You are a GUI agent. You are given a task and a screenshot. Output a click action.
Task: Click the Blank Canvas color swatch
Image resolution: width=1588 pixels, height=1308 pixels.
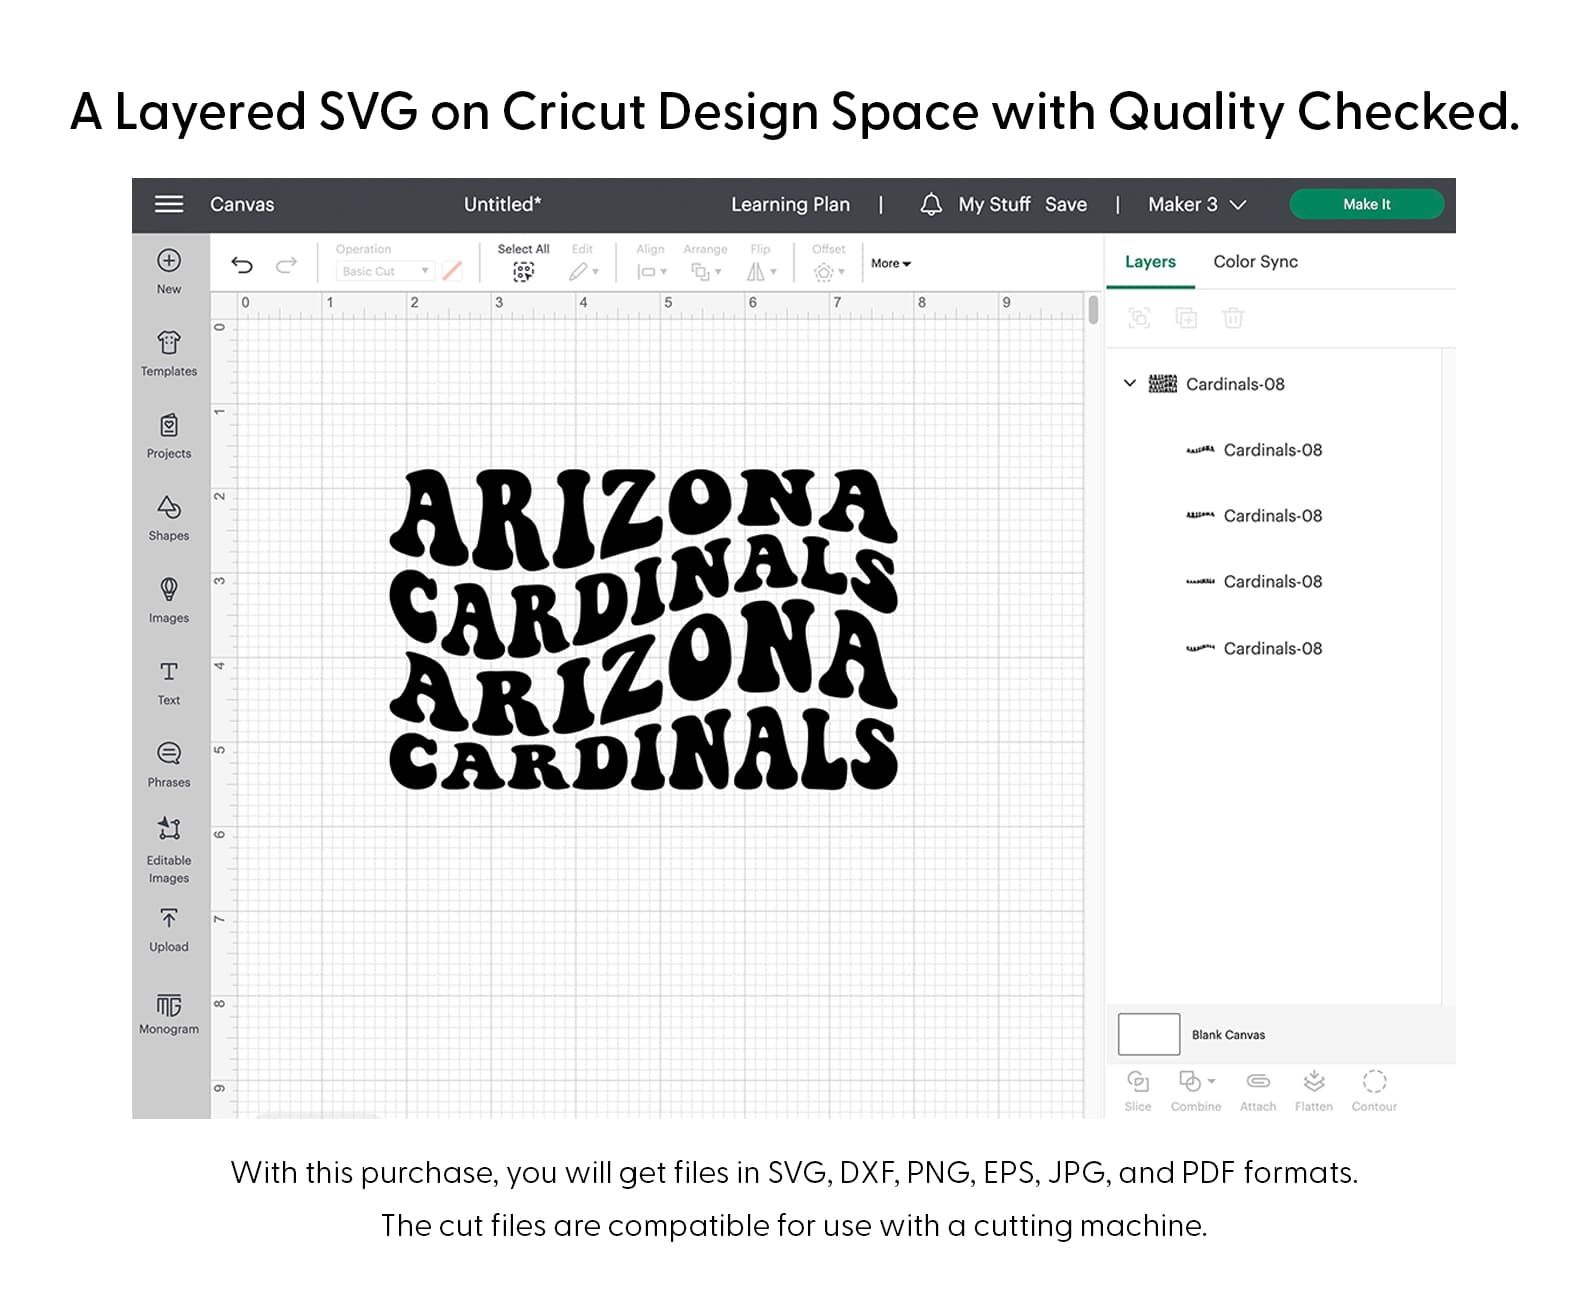[1149, 1034]
